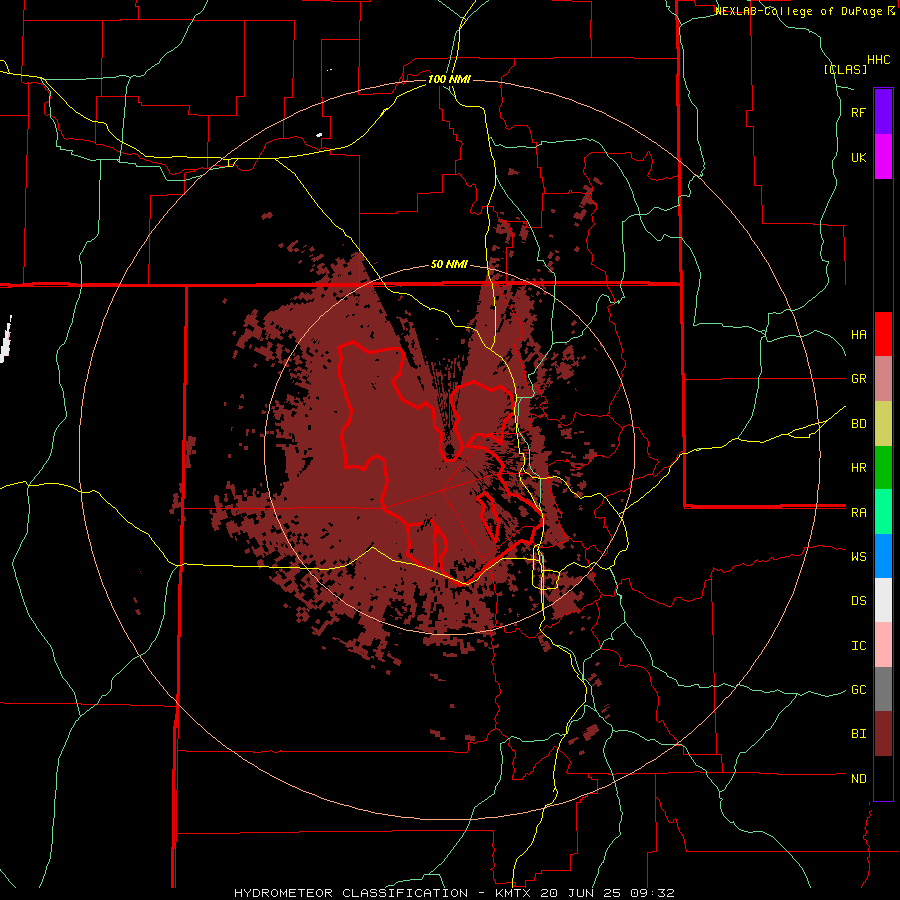
Task: Click the GC gray legend swatch
Action: pyautogui.click(x=883, y=689)
